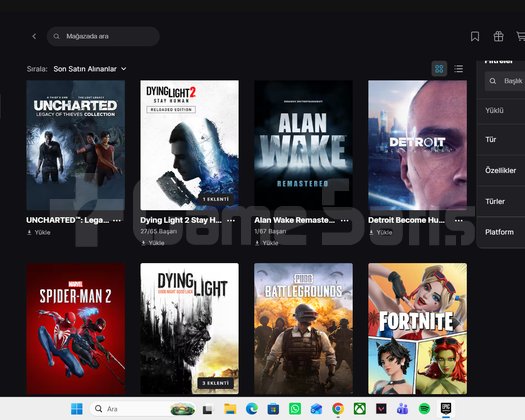The width and height of the screenshot is (525, 420).
Task: Launch Microsoft Edge from taskbar
Action: point(252,409)
